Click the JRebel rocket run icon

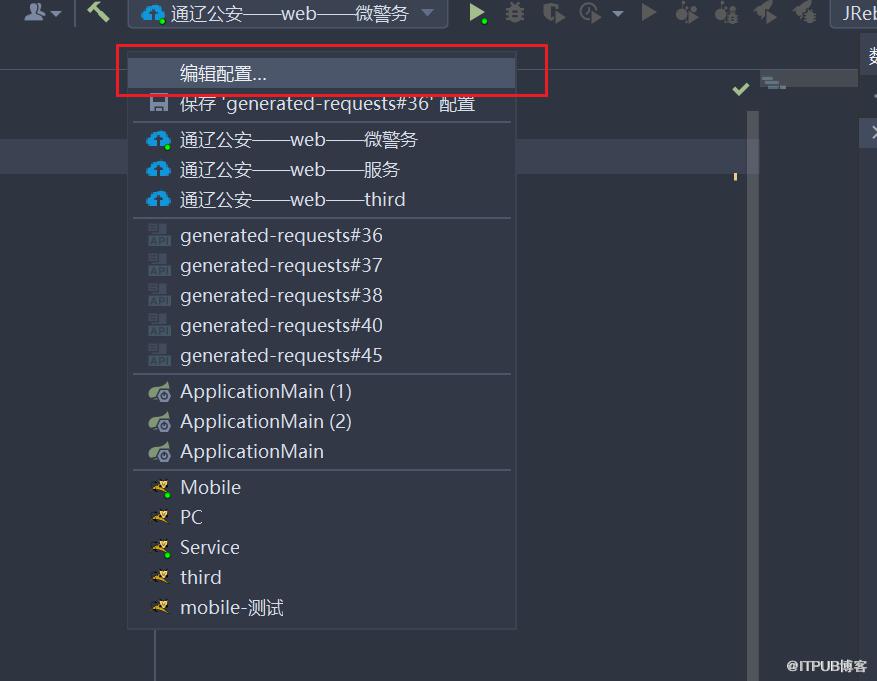pos(765,12)
